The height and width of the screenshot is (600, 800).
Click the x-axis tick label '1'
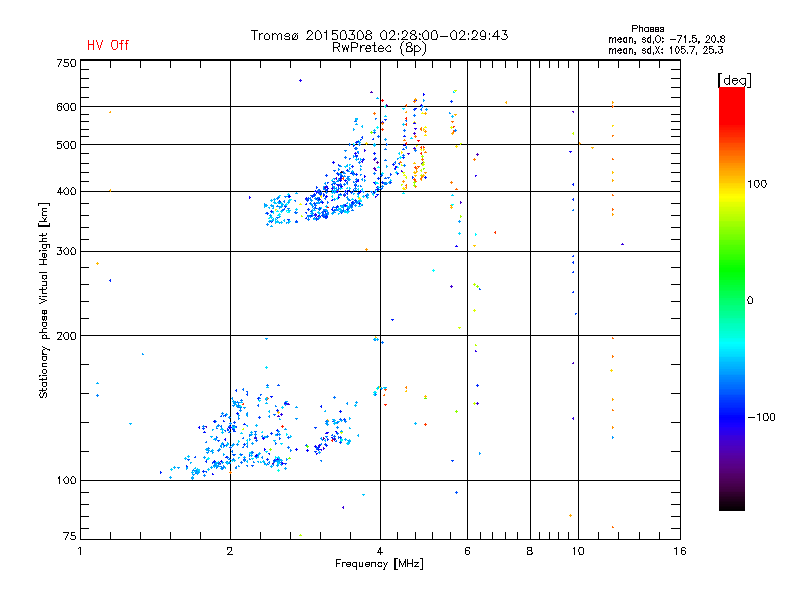pos(80,551)
